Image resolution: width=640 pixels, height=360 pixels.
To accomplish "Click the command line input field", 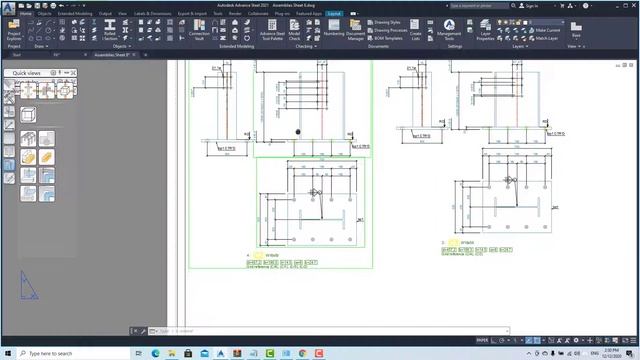I will tap(329, 331).
